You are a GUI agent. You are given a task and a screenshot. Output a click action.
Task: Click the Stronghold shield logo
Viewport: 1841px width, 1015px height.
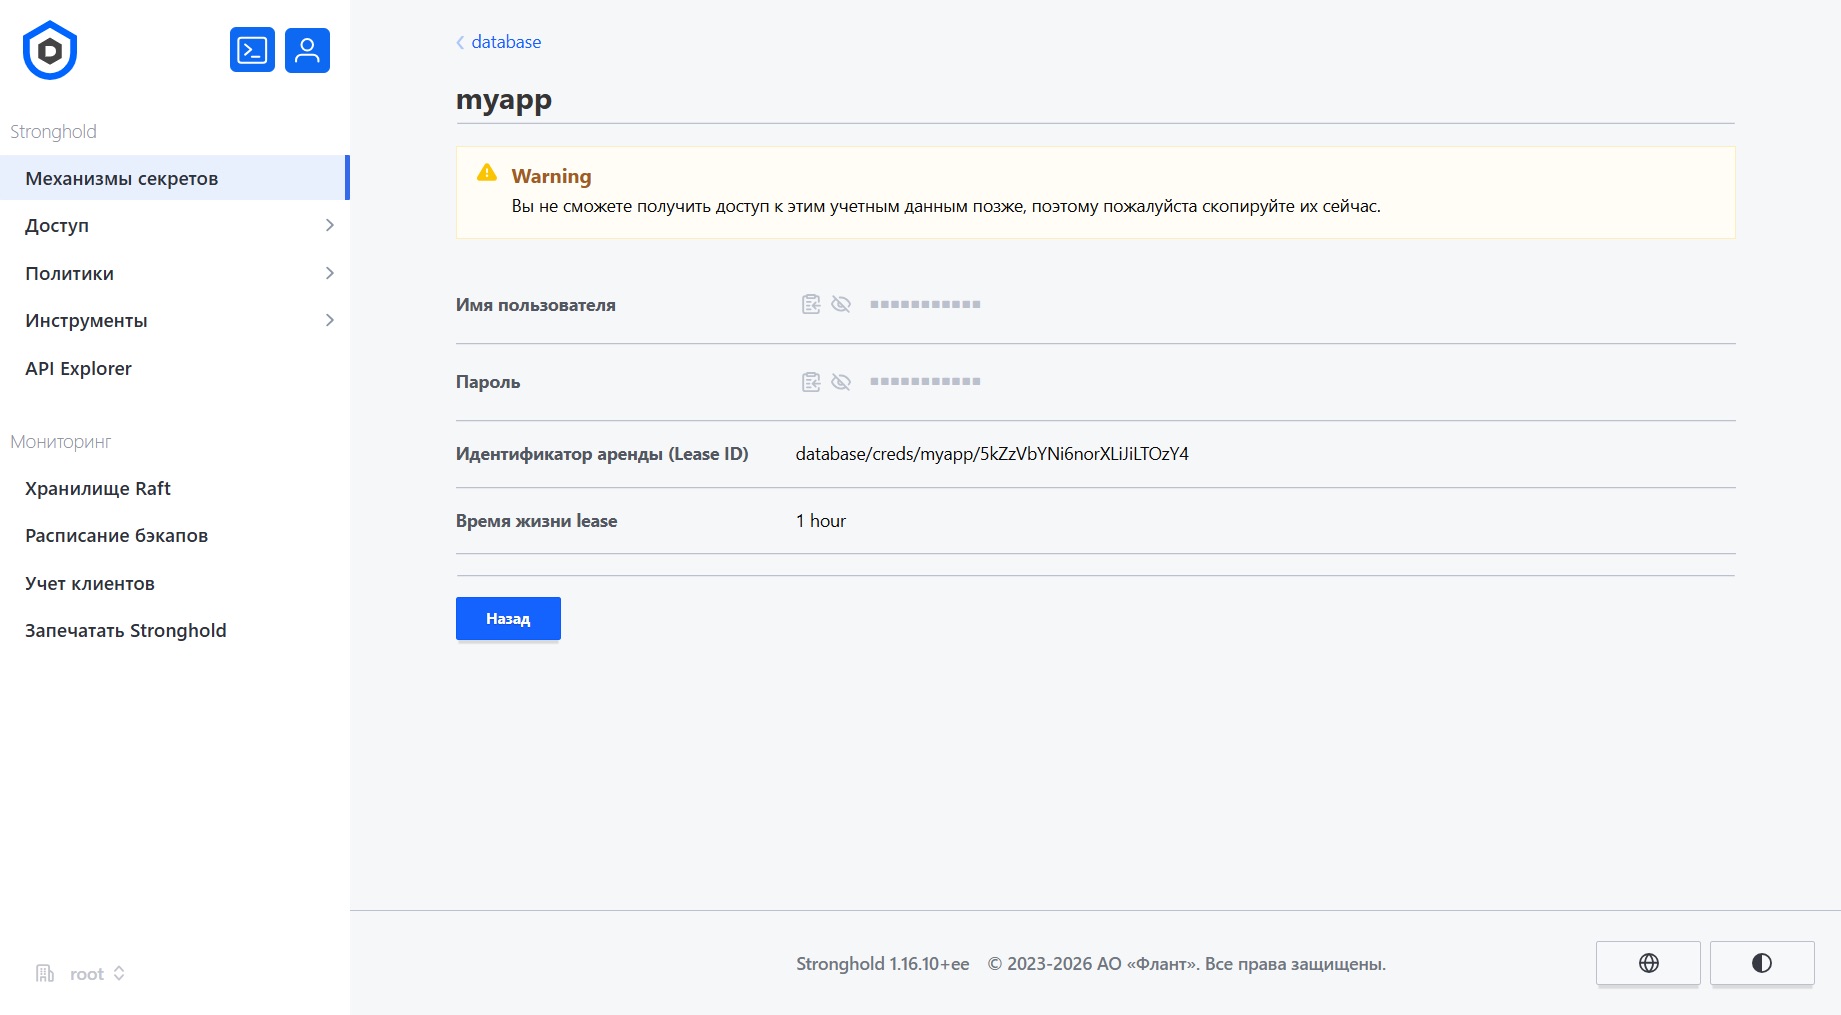pyautogui.click(x=50, y=50)
